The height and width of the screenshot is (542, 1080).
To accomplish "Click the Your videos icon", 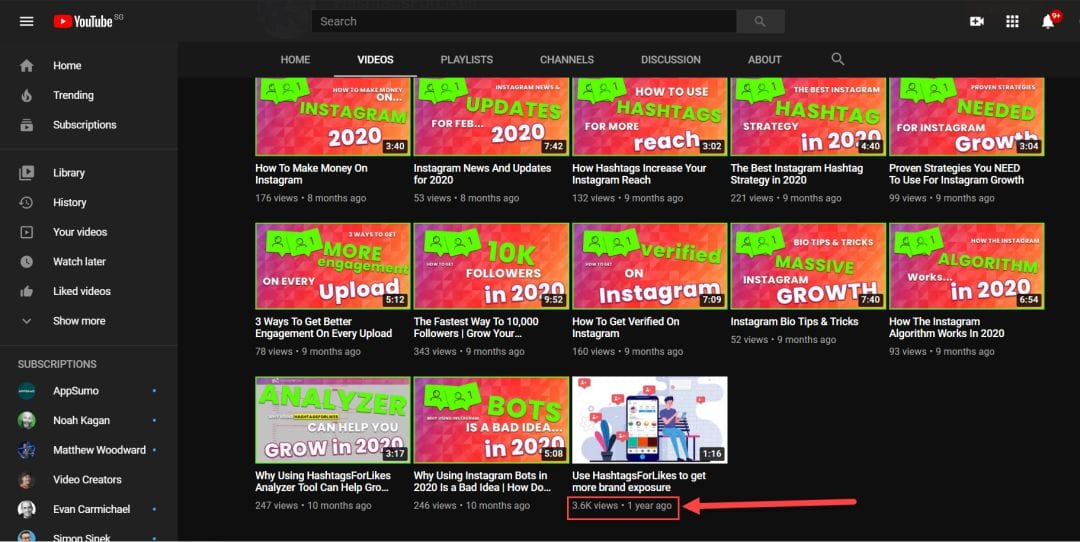I will pos(26,232).
